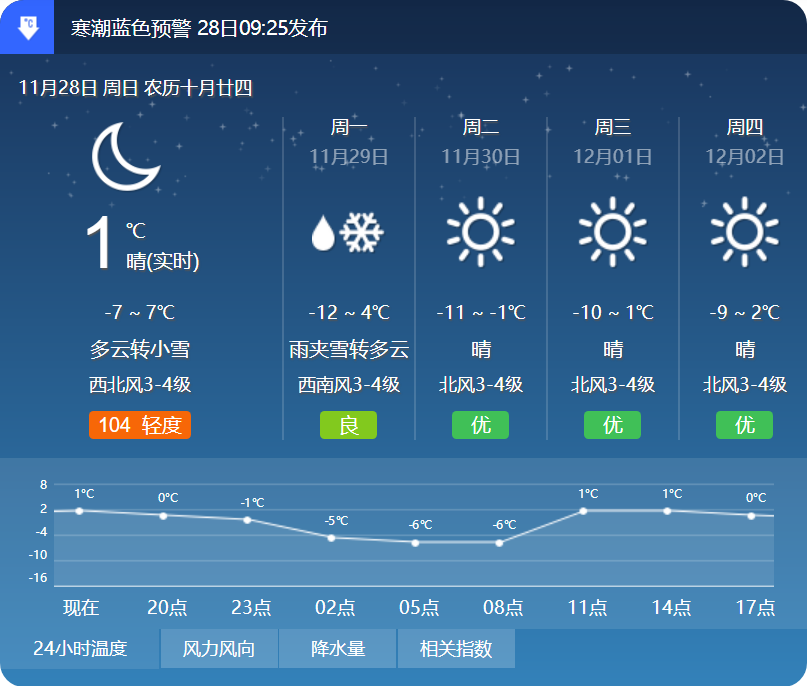Expand the 周四 12月02日 forecast column
Viewport: 807px width, 686px height.
pos(743,140)
